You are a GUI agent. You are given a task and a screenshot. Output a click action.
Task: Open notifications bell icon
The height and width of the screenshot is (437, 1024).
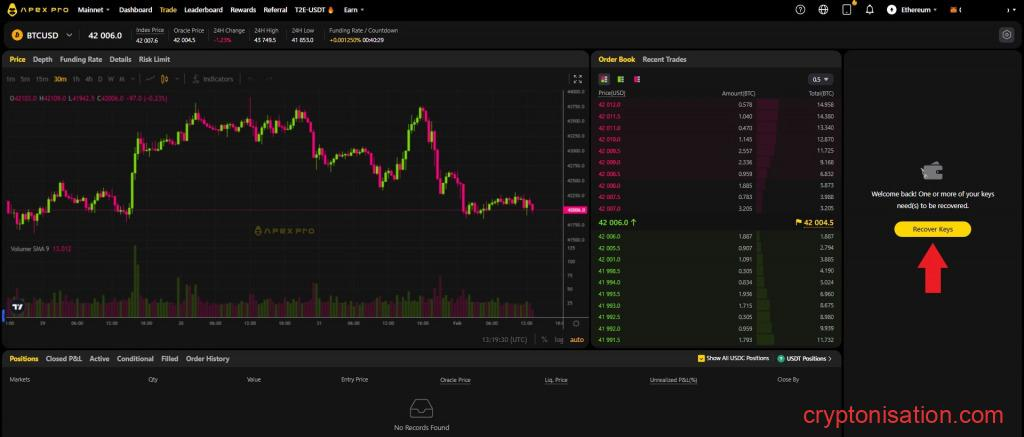(869, 9)
